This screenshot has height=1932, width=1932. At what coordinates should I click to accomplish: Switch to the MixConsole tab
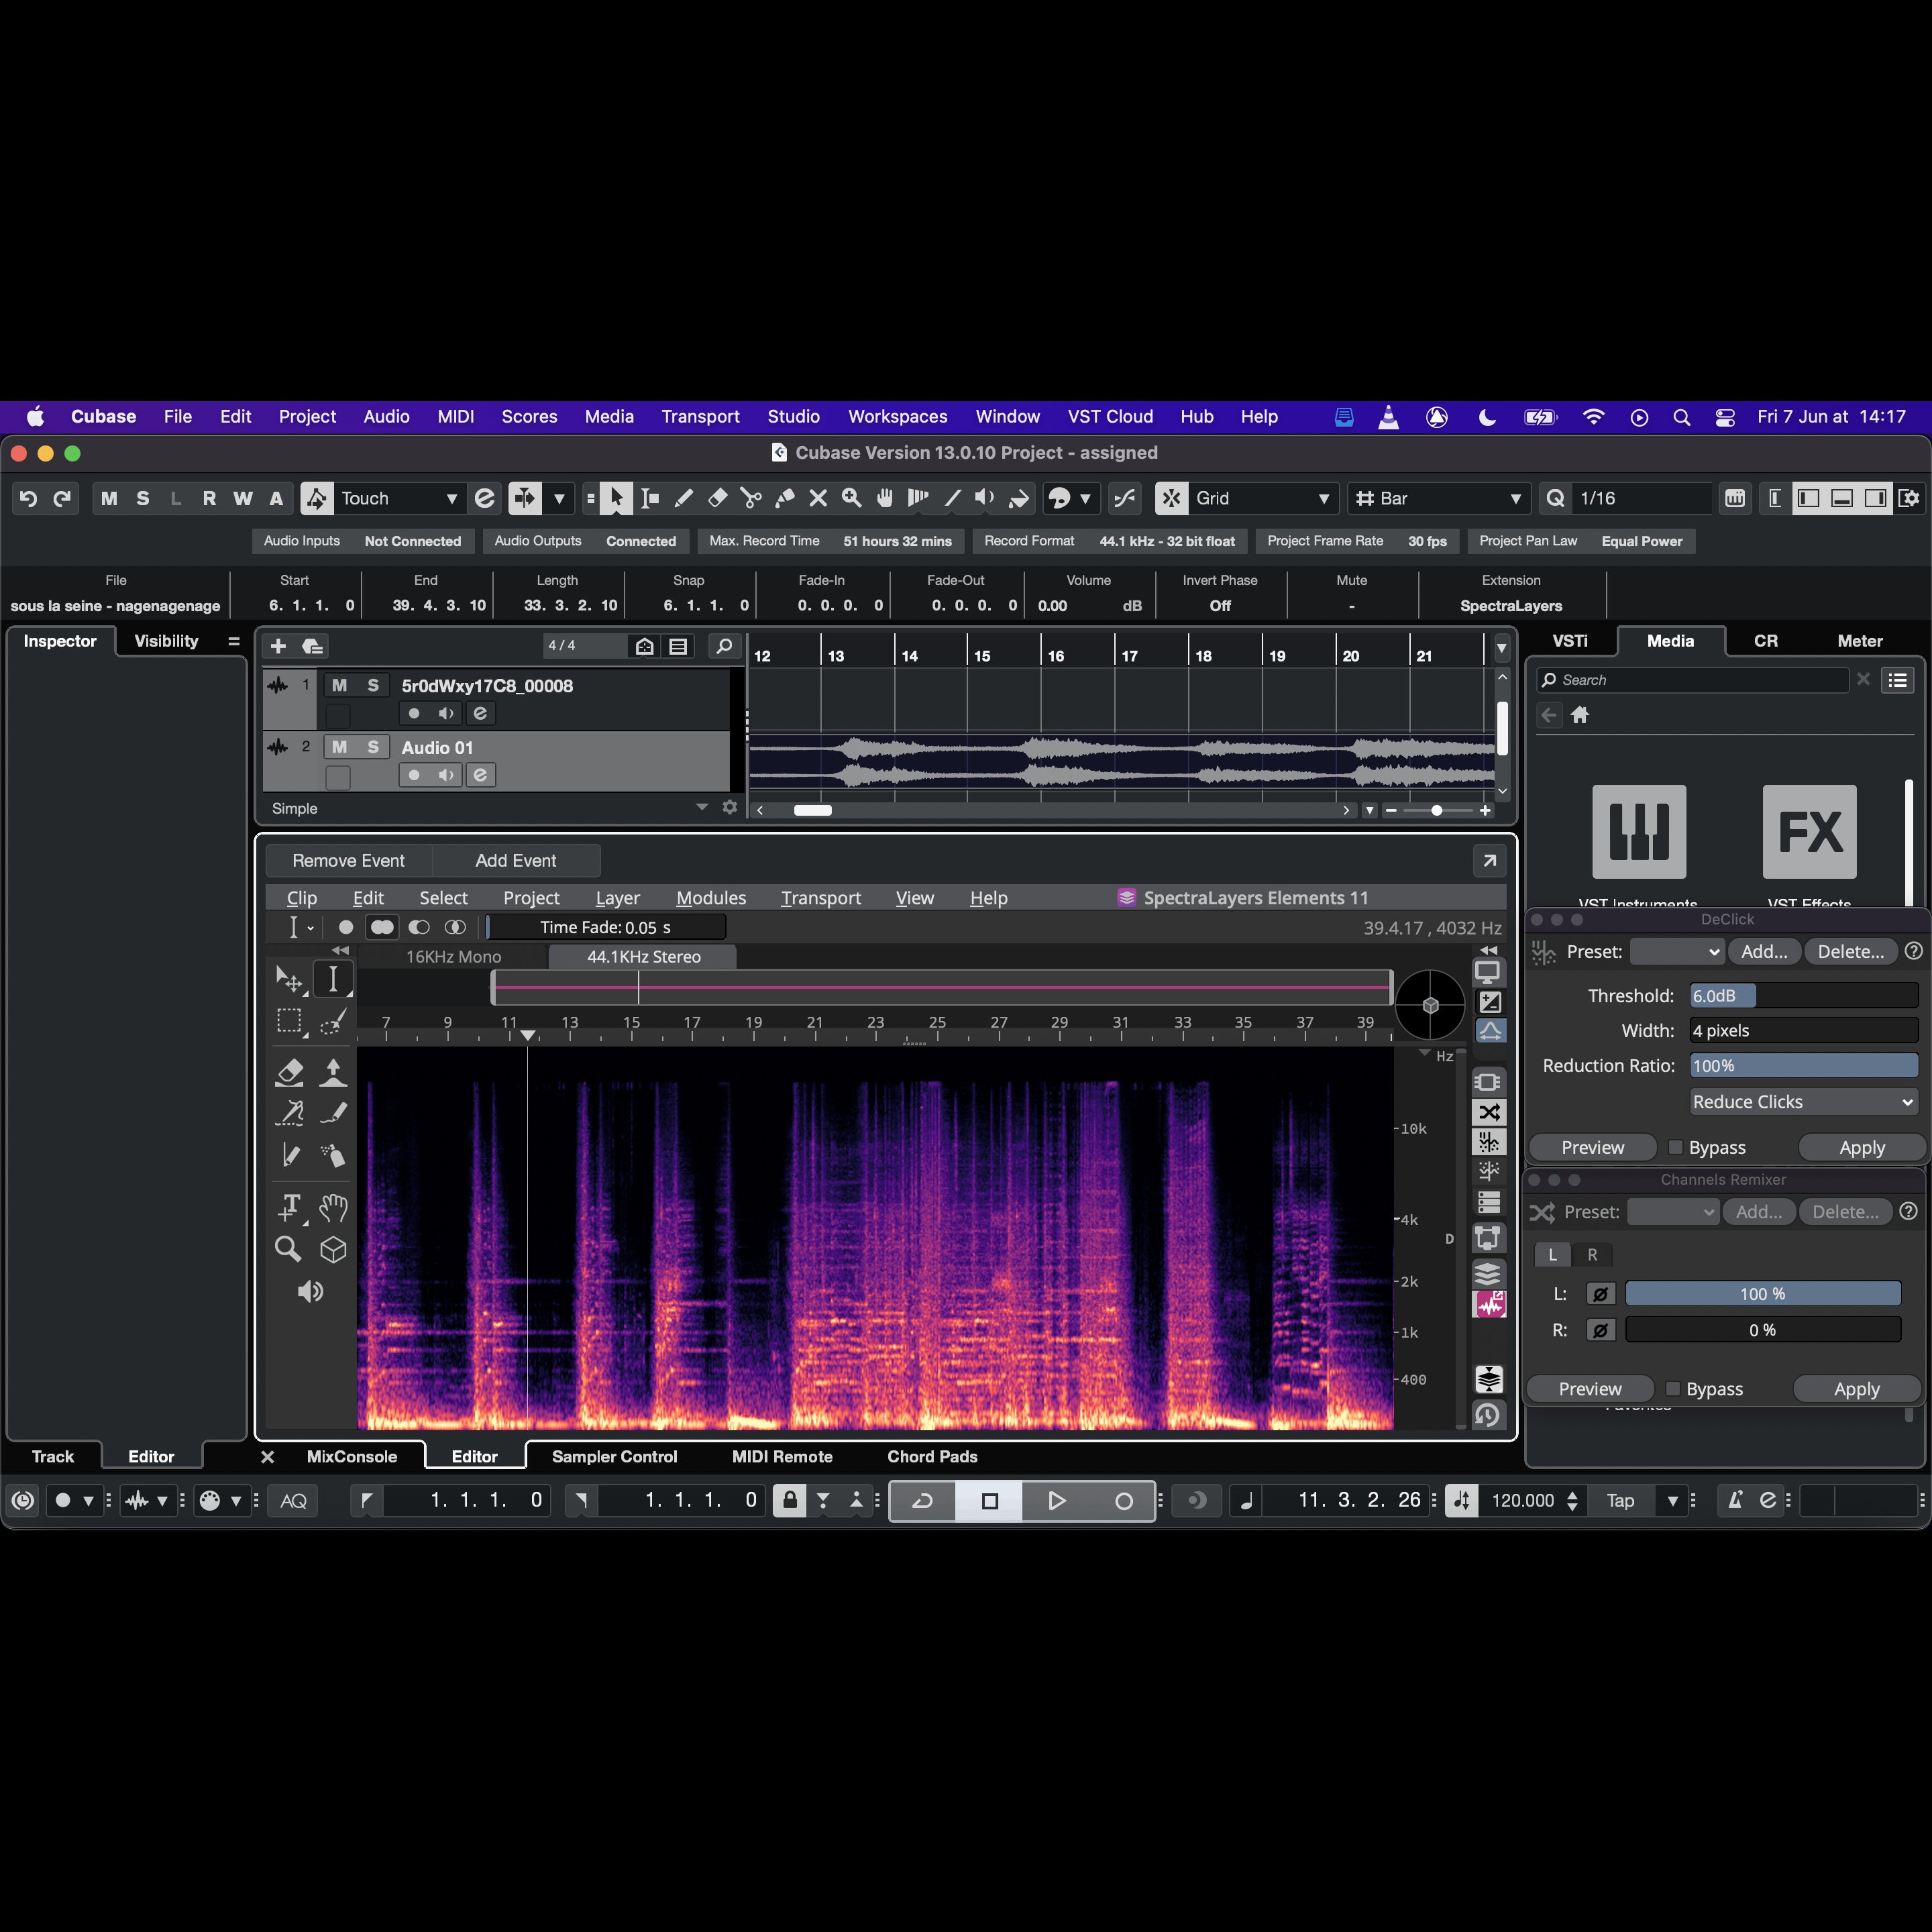351,1456
